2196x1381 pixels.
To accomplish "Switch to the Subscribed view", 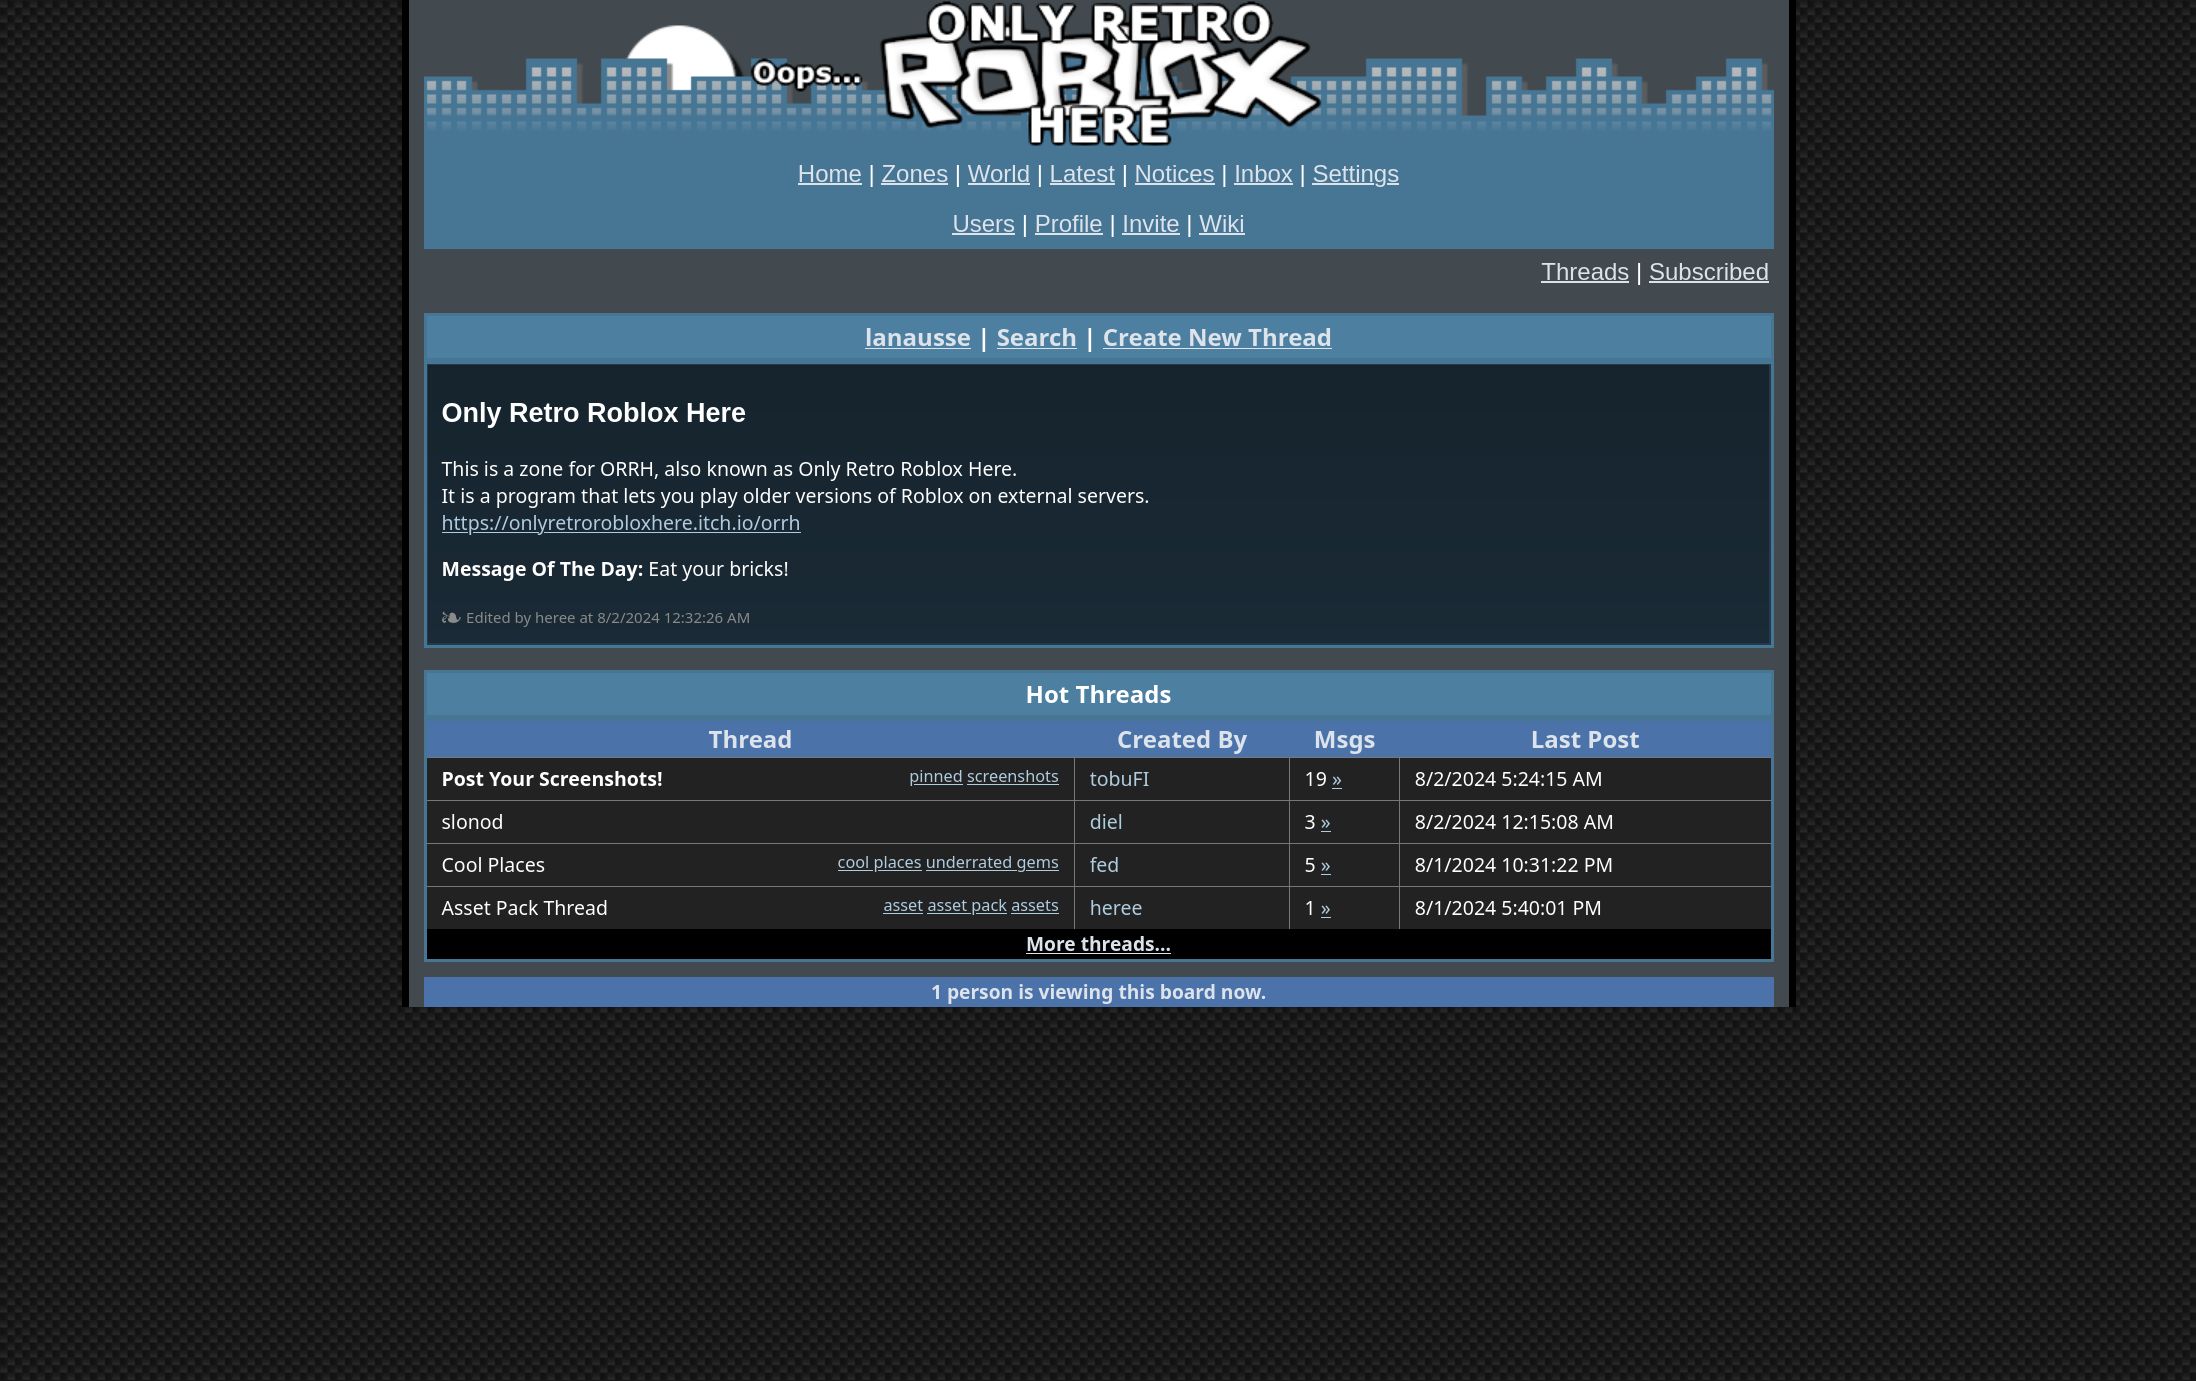I will [x=1708, y=272].
